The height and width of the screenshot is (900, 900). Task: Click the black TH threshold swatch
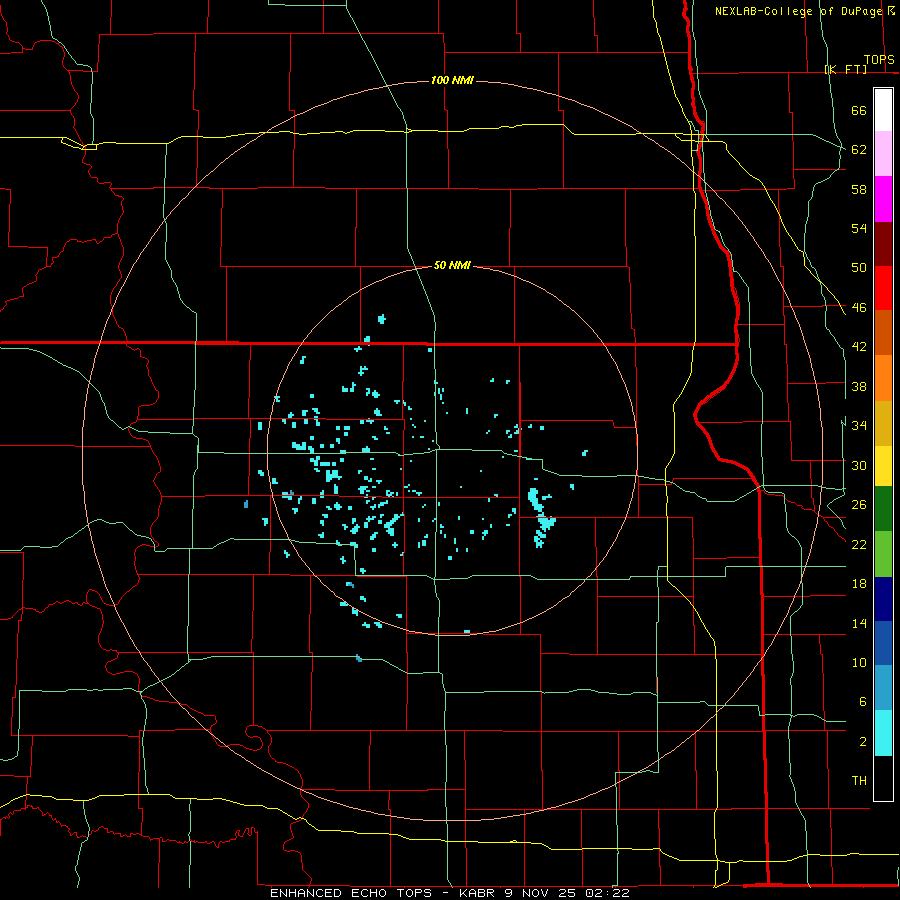pos(883,778)
